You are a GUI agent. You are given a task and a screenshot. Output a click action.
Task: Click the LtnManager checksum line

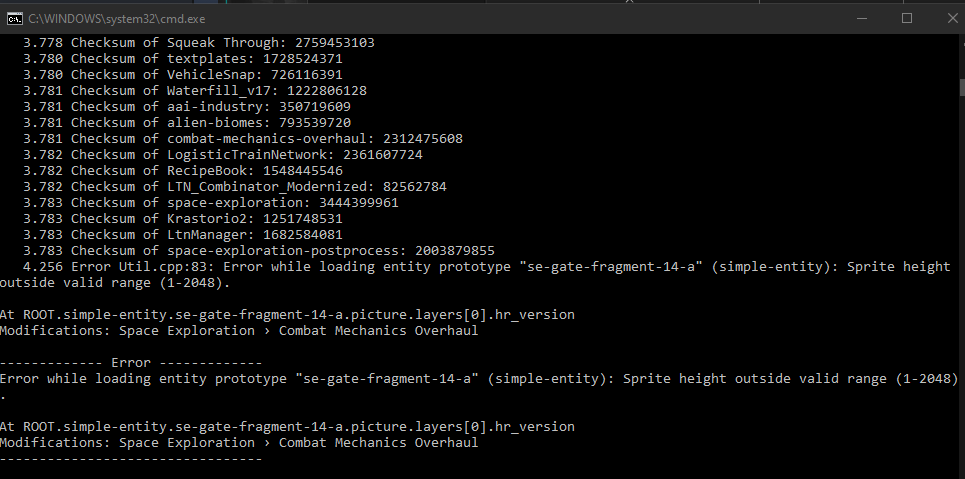[x=183, y=235]
